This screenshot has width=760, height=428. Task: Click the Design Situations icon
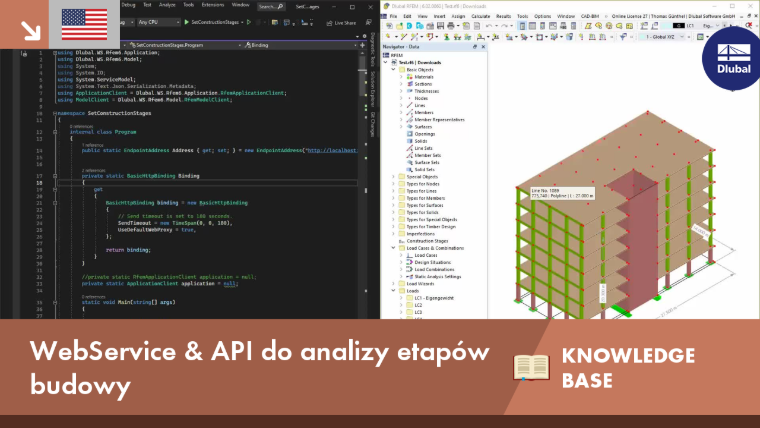[x=410, y=262]
